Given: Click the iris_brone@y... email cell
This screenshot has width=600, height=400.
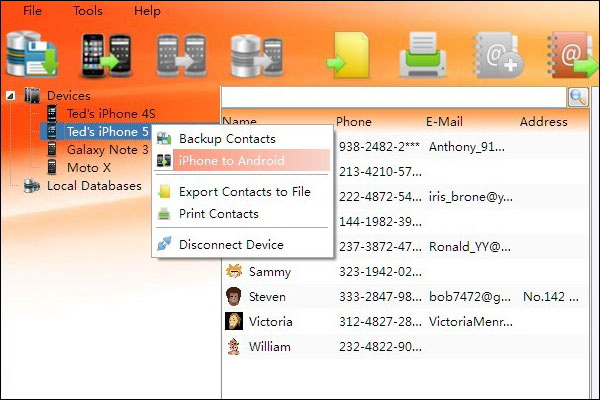Looking at the screenshot, I should (x=471, y=197).
